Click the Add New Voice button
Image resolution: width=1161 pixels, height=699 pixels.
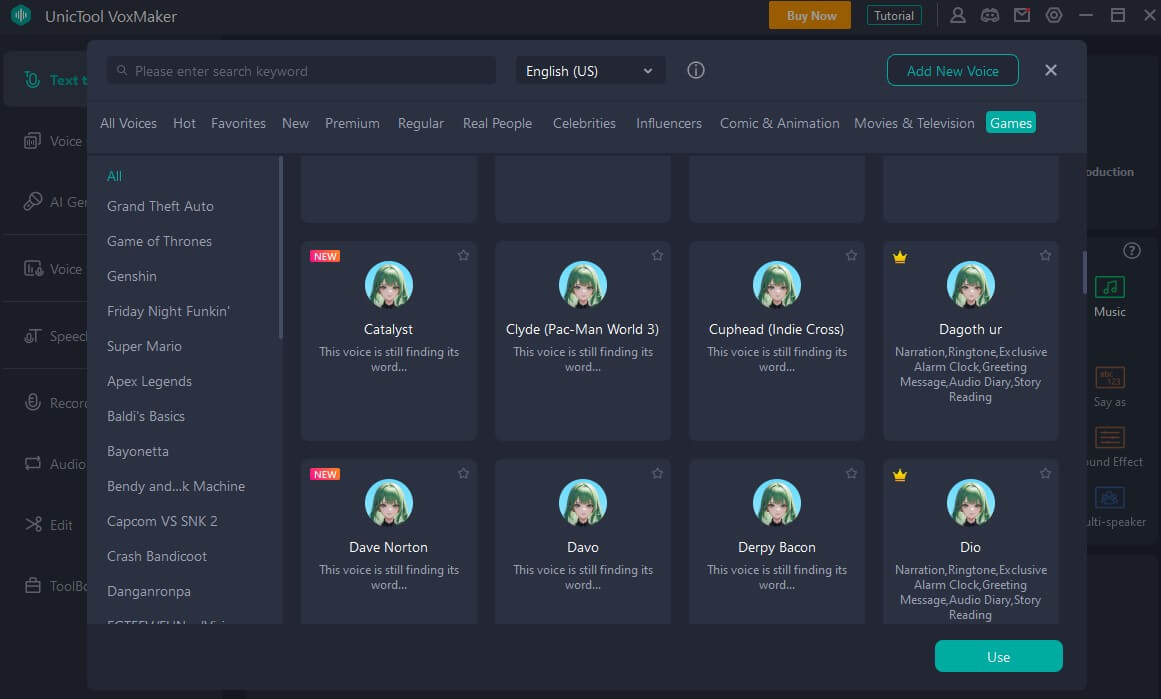tap(952, 71)
